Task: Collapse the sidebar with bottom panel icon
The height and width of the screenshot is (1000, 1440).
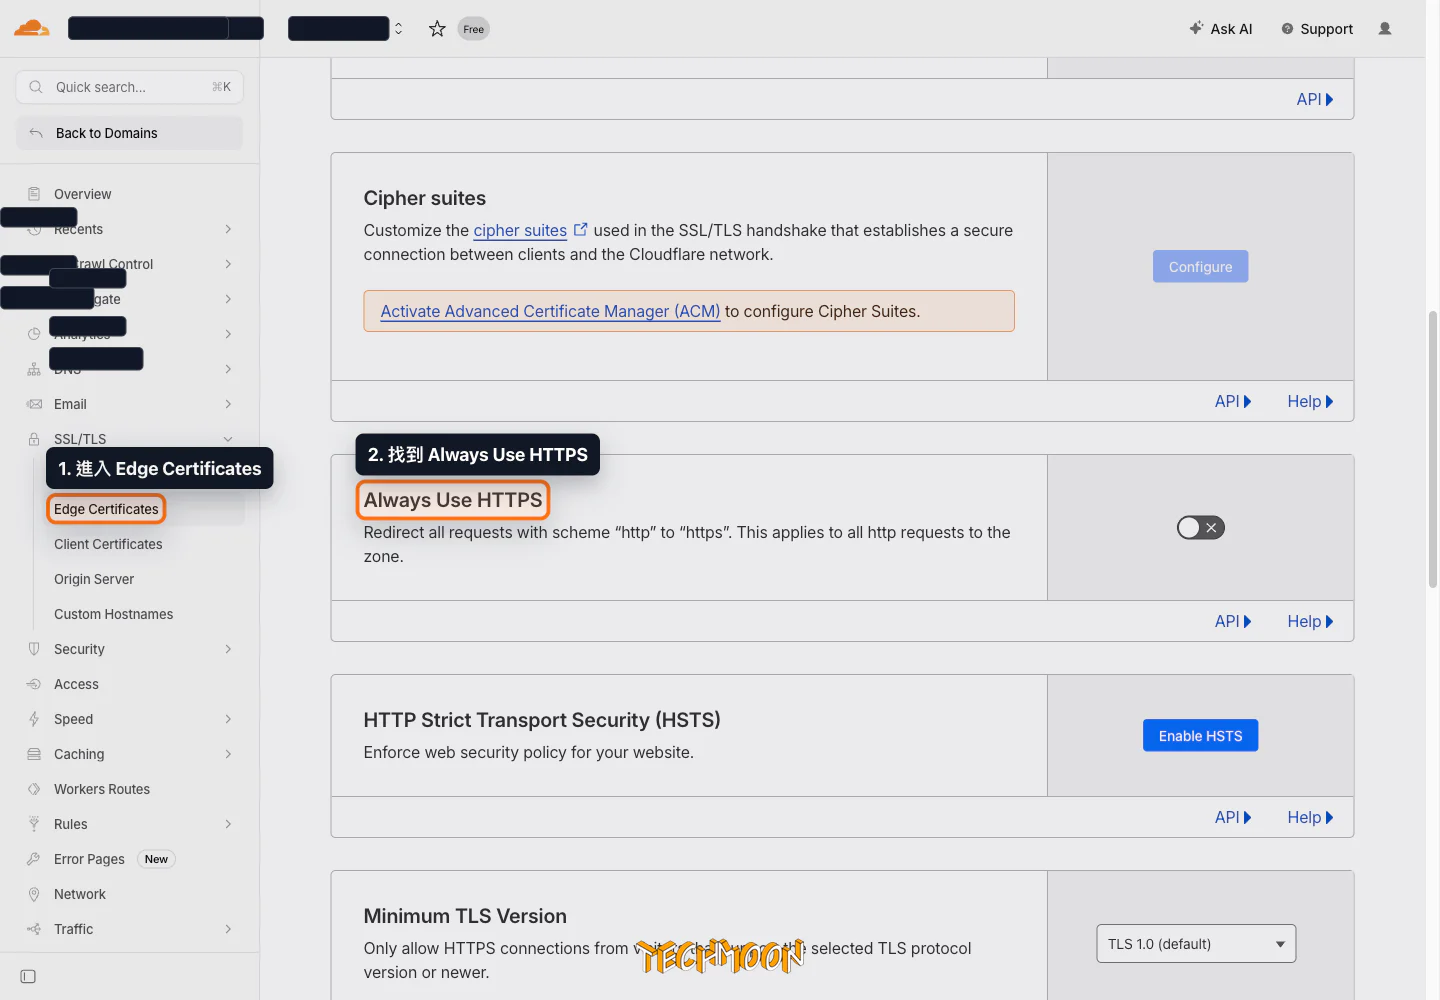Action: click(28, 976)
